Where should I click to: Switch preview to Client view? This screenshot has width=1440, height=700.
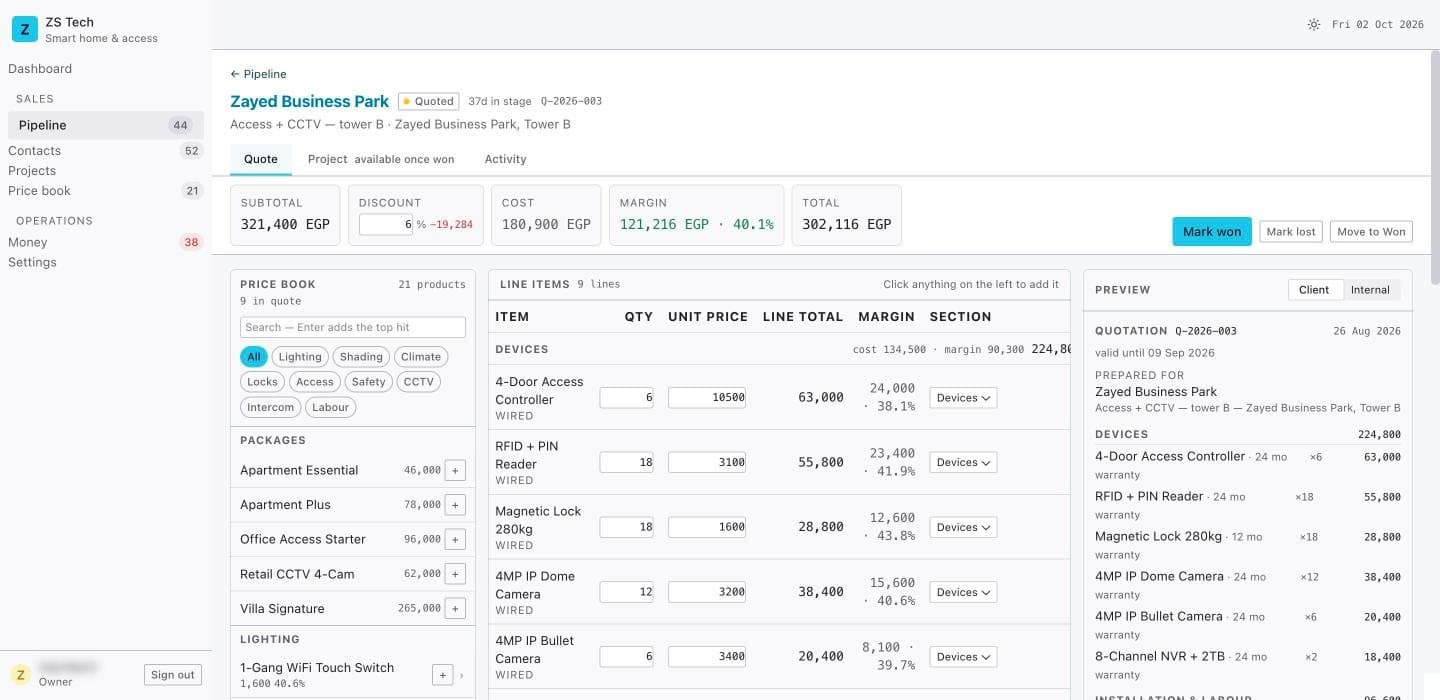(1314, 290)
